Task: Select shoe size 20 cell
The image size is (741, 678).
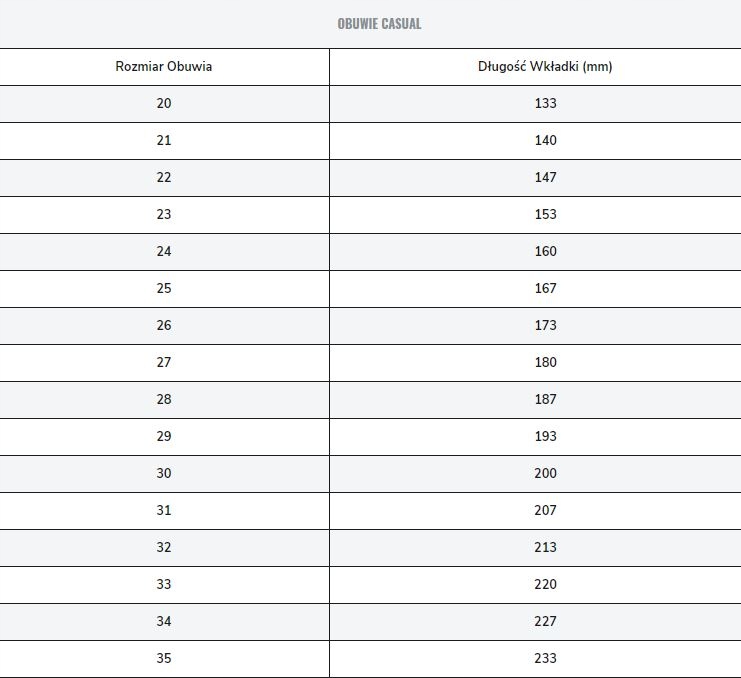Action: (164, 103)
